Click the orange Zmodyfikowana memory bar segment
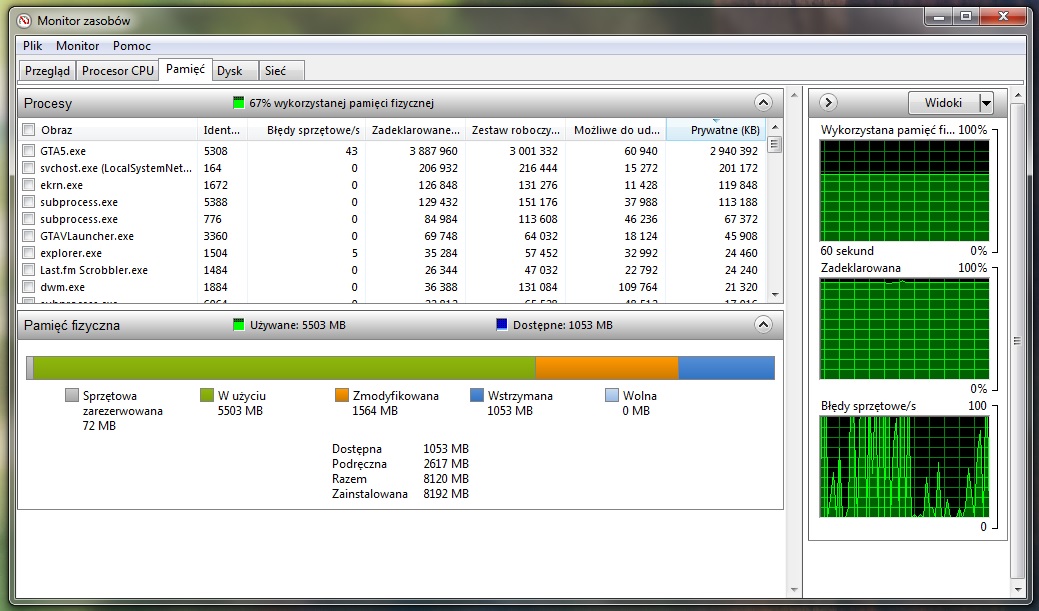 (607, 368)
